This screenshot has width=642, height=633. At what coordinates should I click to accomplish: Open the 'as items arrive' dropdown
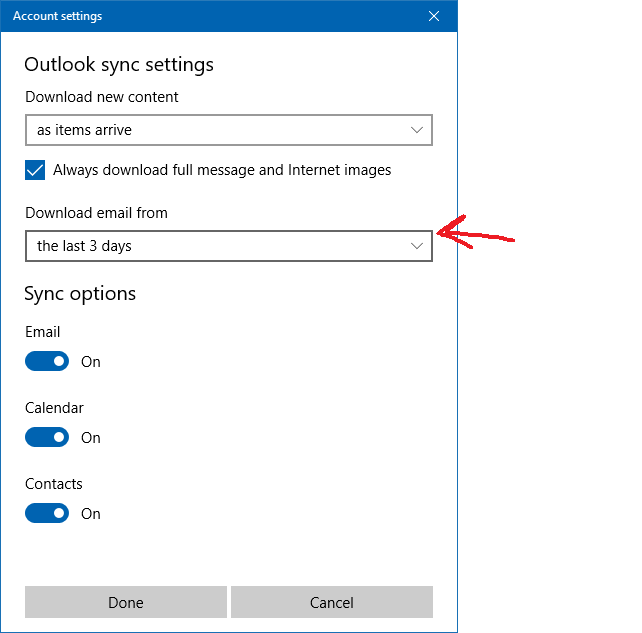click(x=229, y=130)
